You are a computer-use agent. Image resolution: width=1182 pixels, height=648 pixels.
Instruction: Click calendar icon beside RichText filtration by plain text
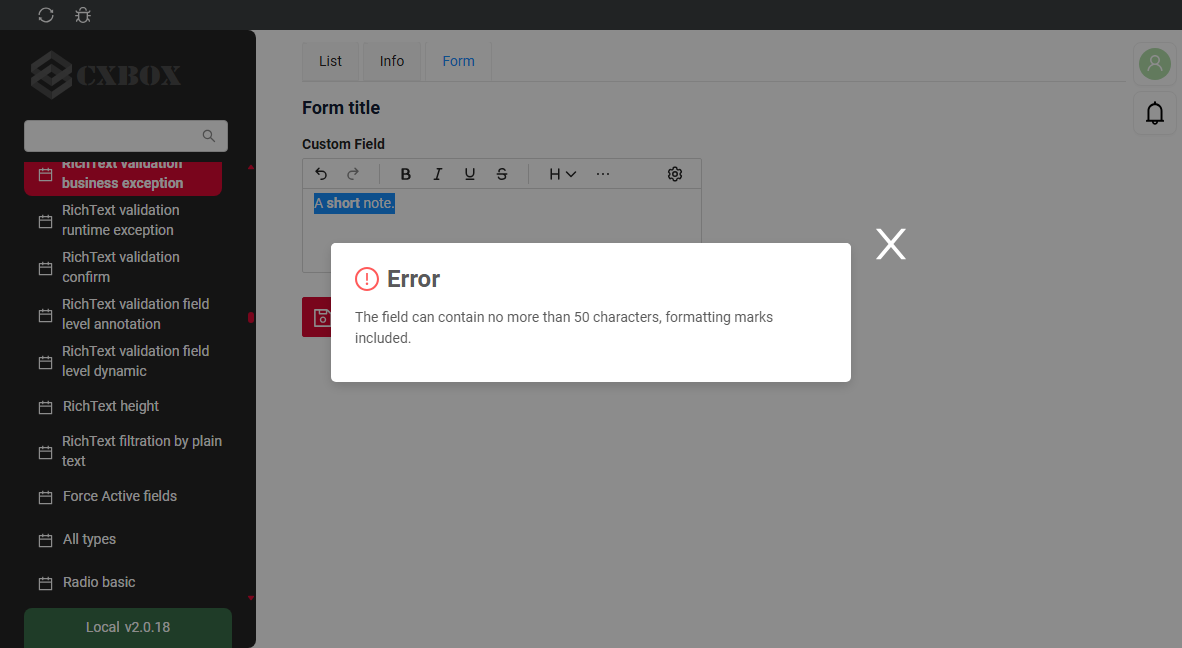click(45, 452)
